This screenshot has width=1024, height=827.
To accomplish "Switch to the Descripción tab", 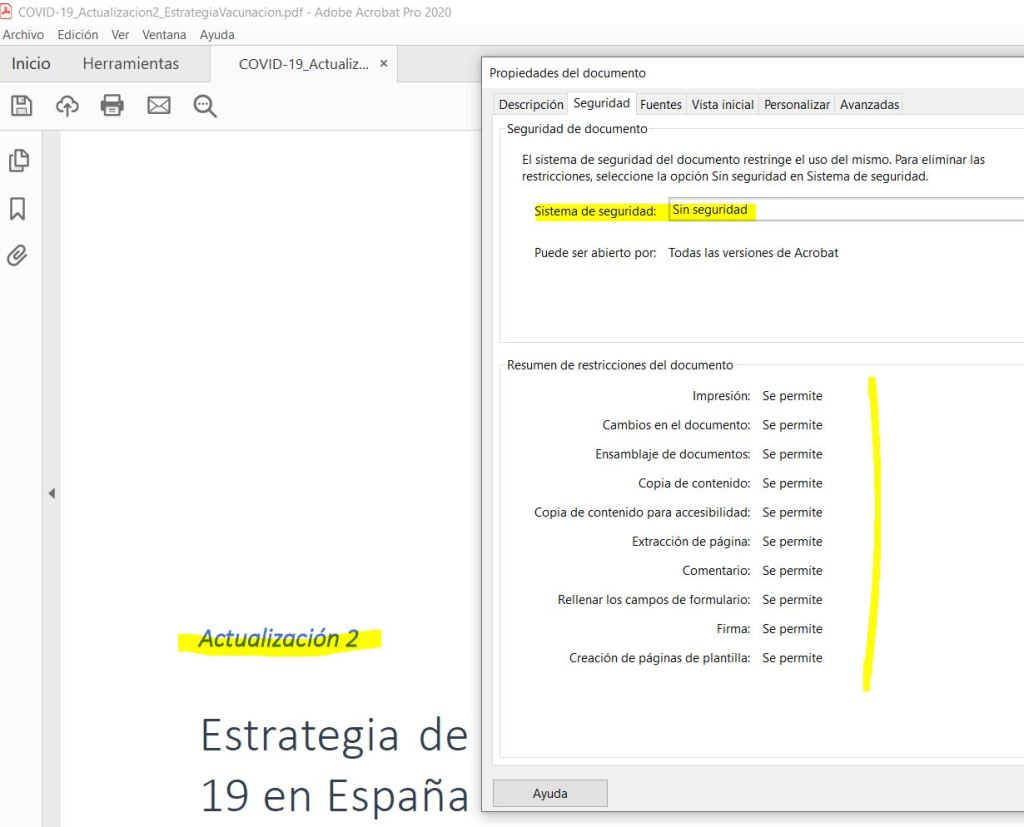I will [531, 104].
